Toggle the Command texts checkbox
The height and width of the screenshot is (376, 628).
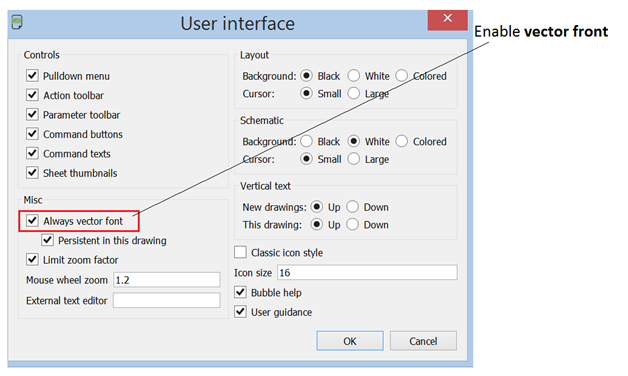click(x=32, y=153)
